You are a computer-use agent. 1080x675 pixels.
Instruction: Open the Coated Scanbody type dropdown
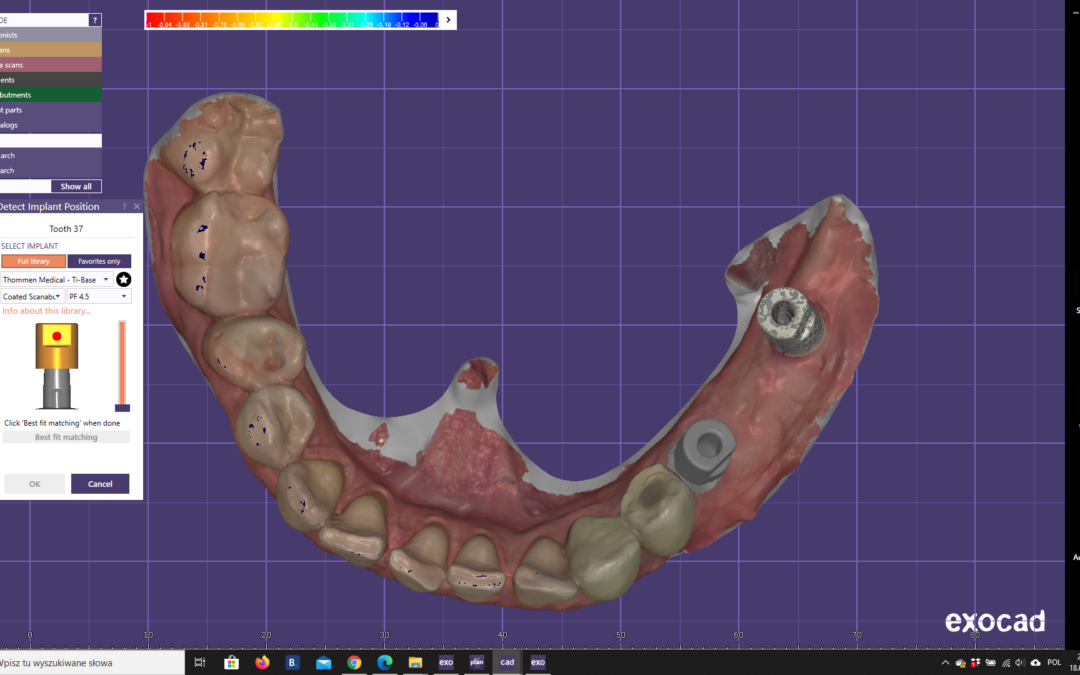tap(32, 296)
